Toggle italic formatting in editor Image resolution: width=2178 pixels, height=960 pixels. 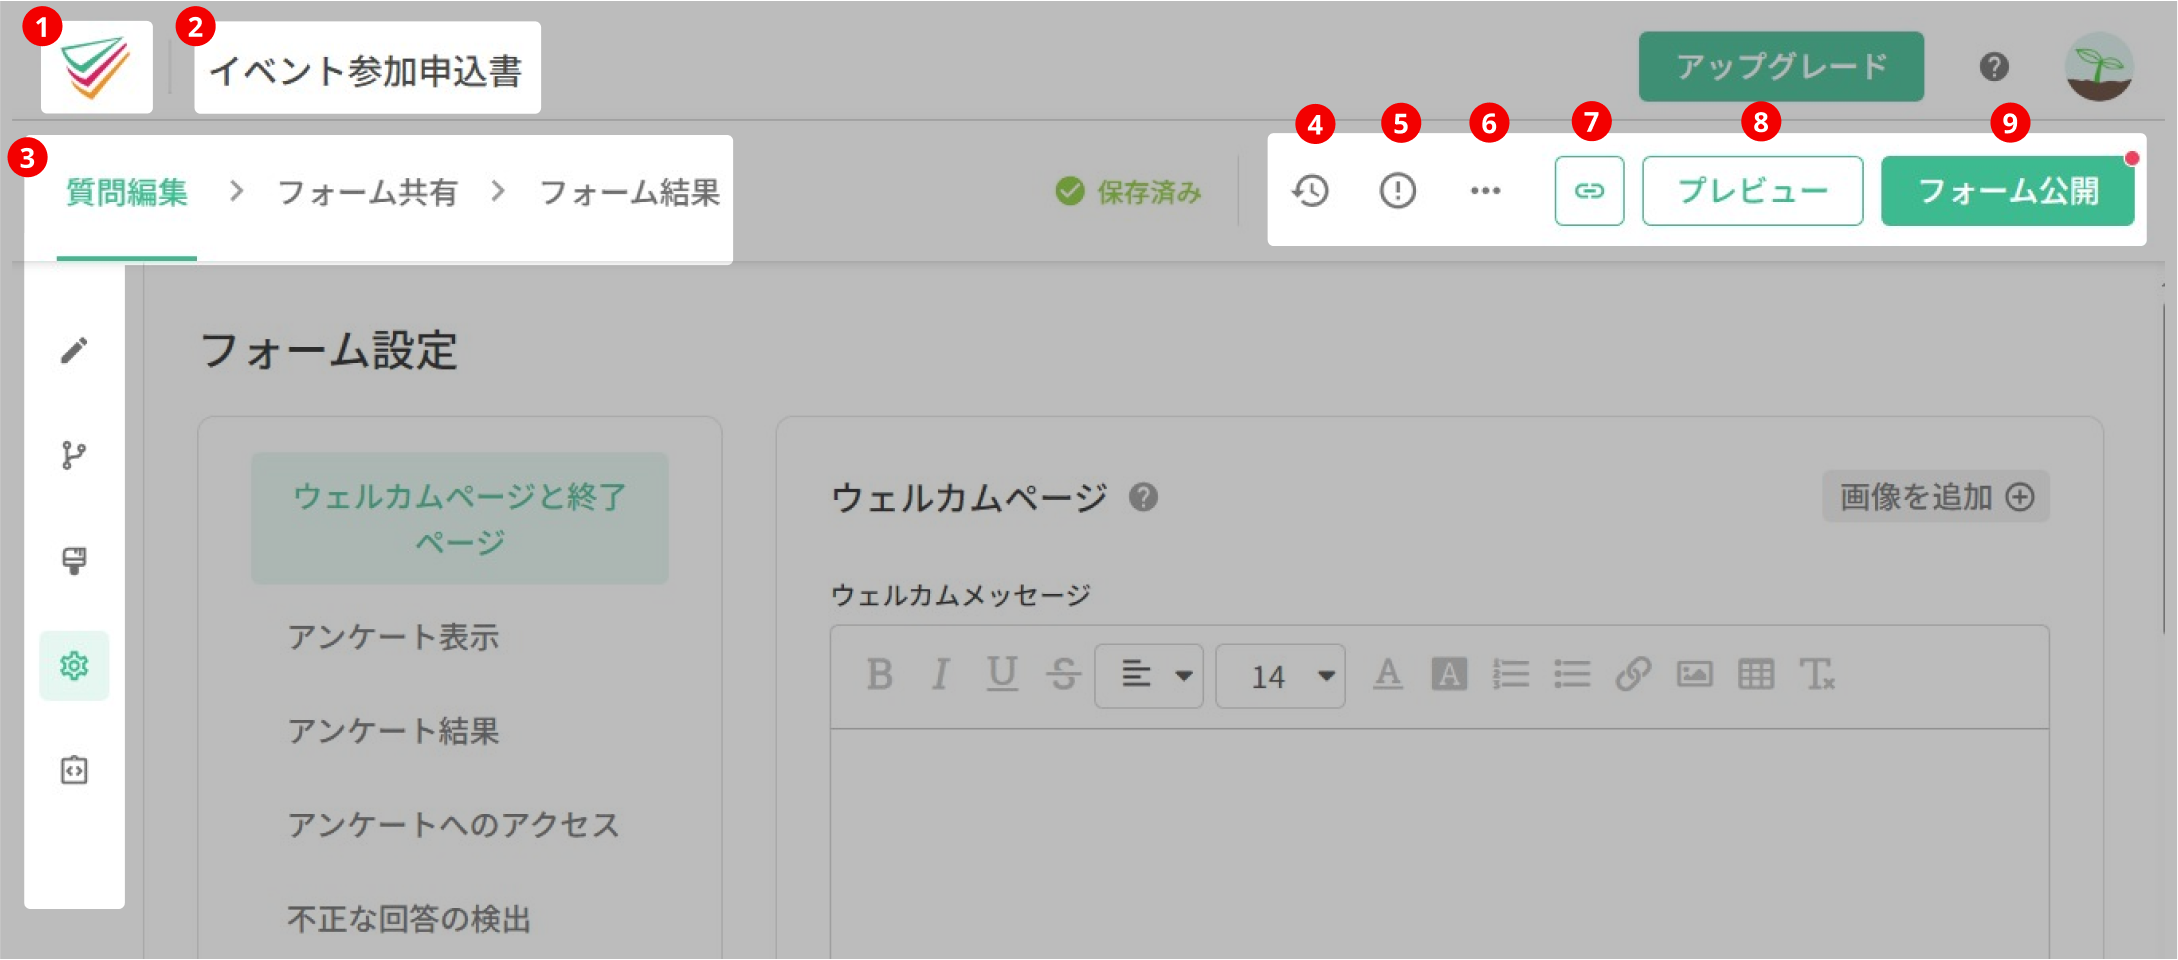coord(940,675)
